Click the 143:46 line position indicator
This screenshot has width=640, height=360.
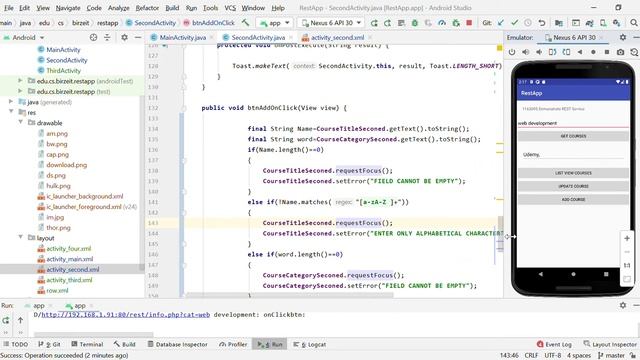point(509,356)
